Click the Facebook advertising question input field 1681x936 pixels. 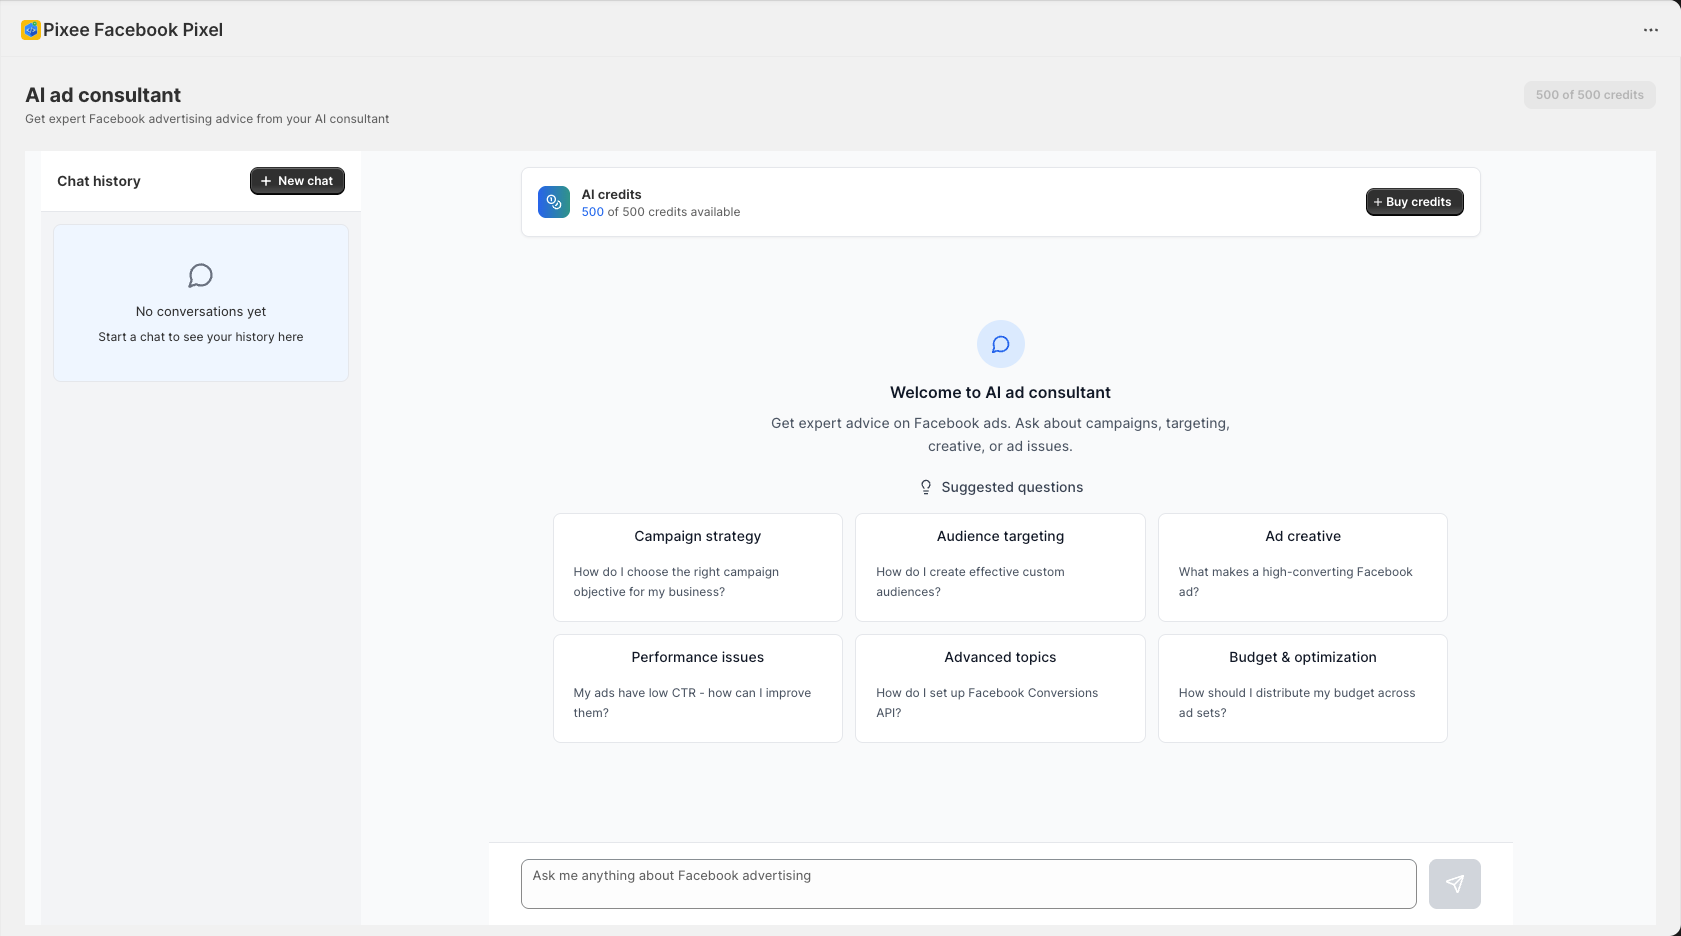coord(967,883)
